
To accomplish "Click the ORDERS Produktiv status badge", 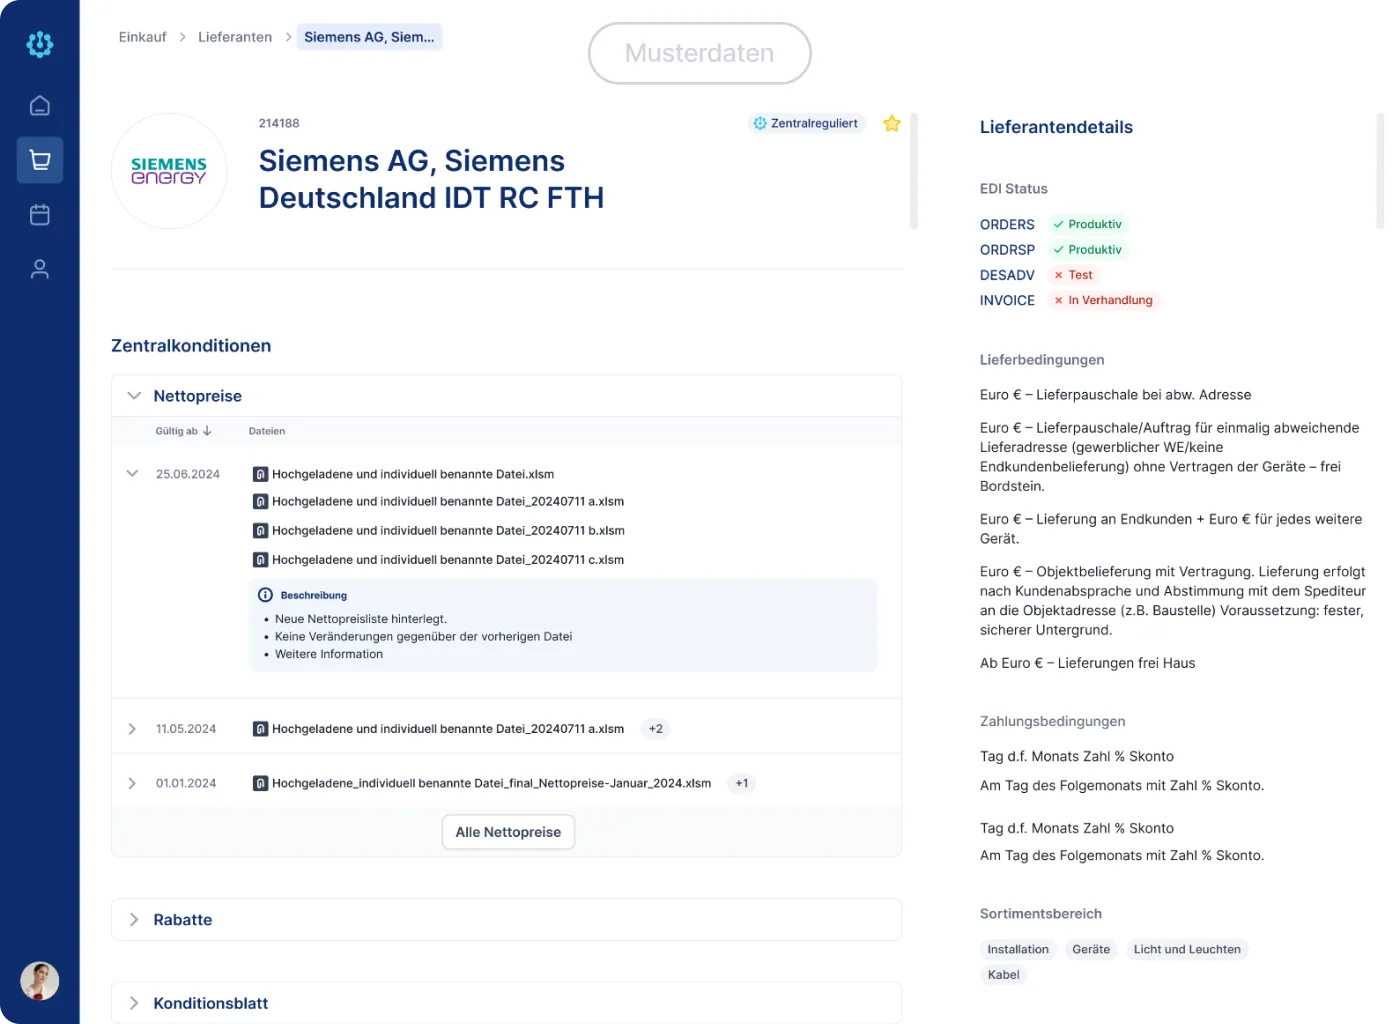I will click(1087, 224).
